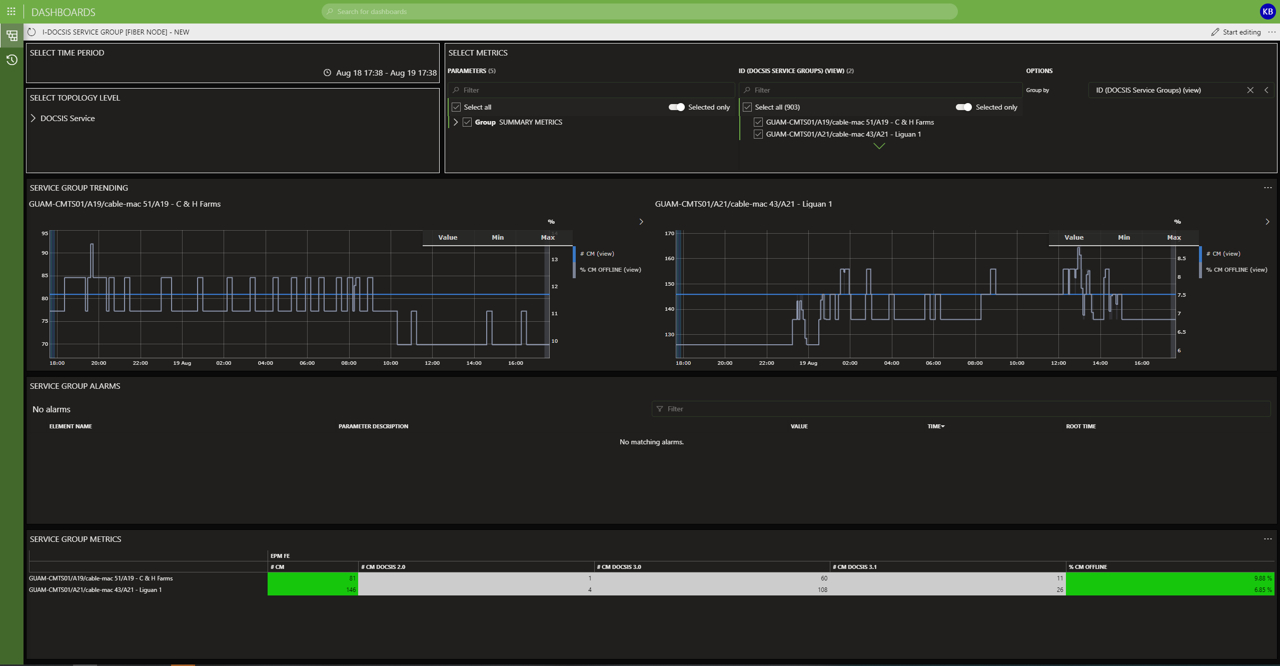Click Max header in Liguan 1 legend

tap(1174, 238)
